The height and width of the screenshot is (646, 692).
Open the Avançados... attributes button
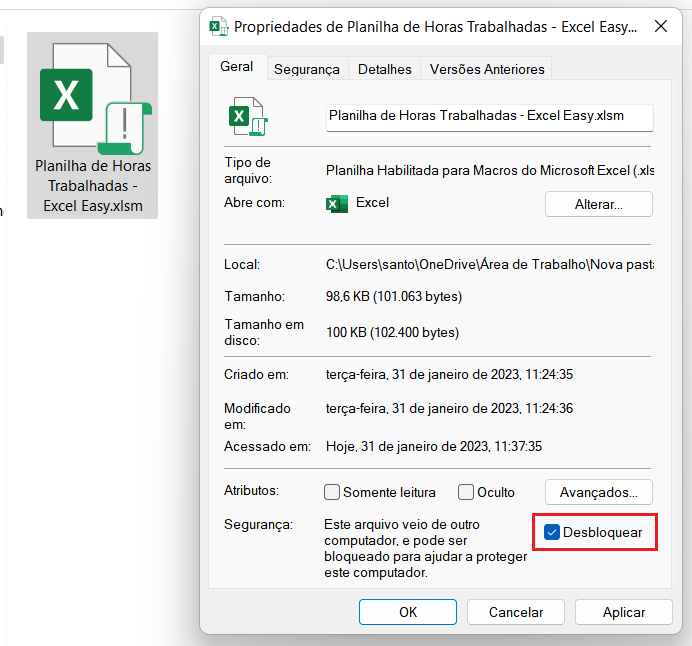598,492
